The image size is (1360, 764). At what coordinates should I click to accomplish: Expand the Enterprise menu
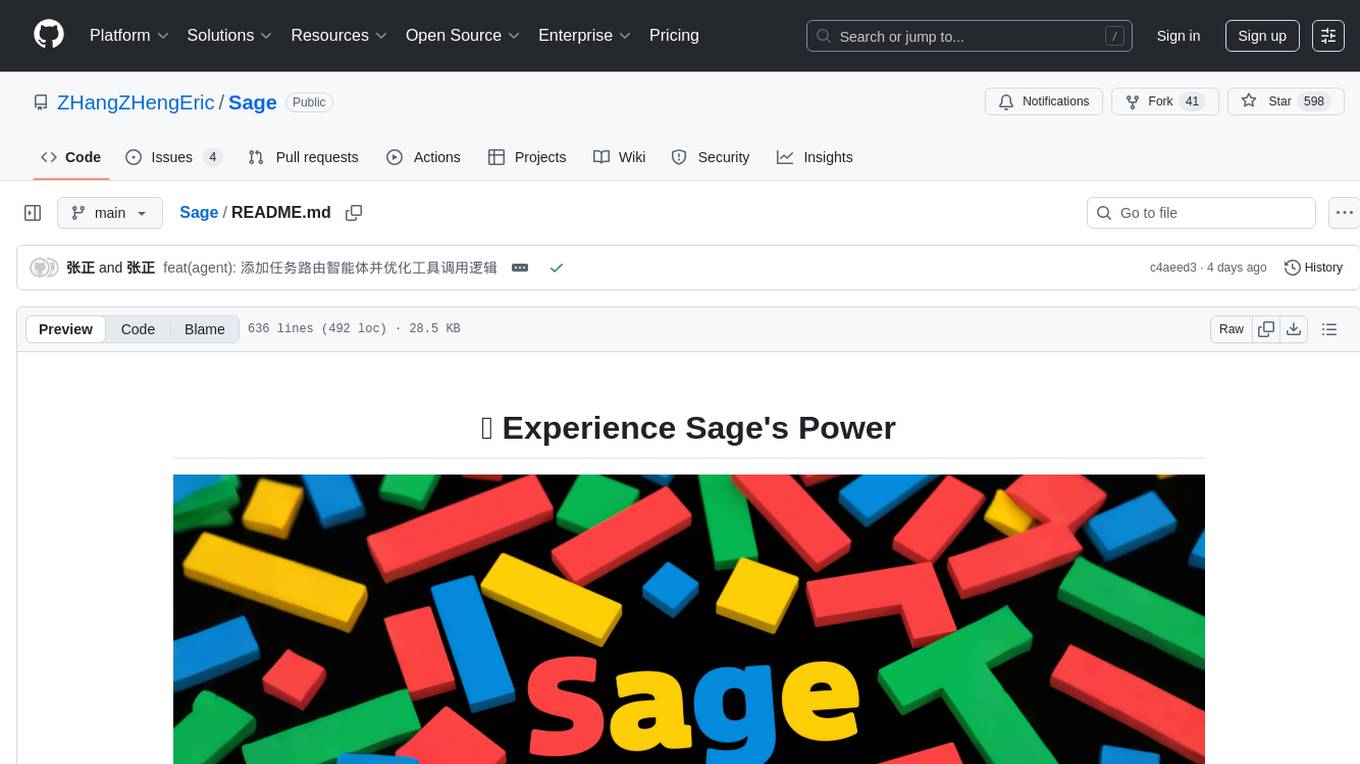point(584,35)
